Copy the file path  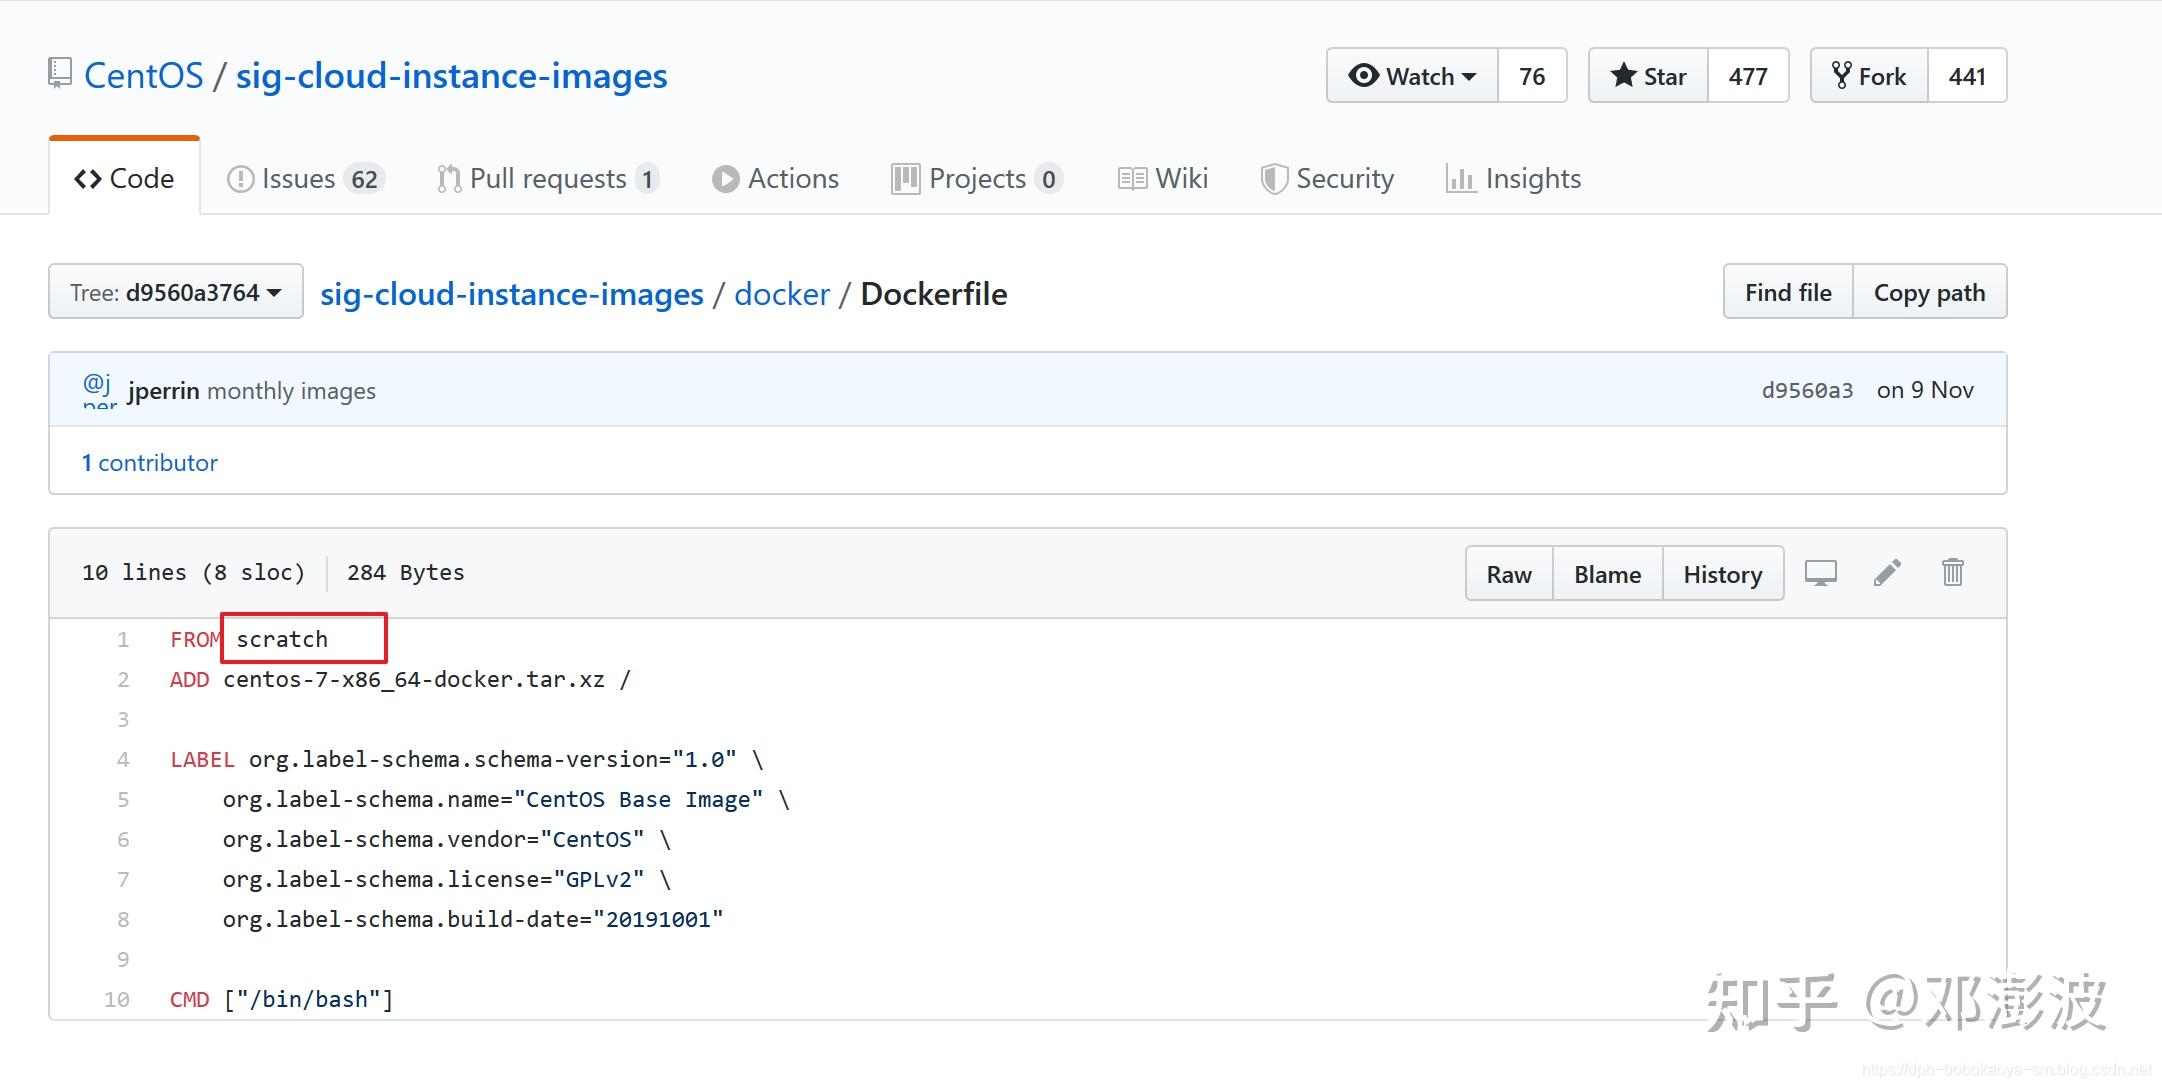[x=1931, y=291]
